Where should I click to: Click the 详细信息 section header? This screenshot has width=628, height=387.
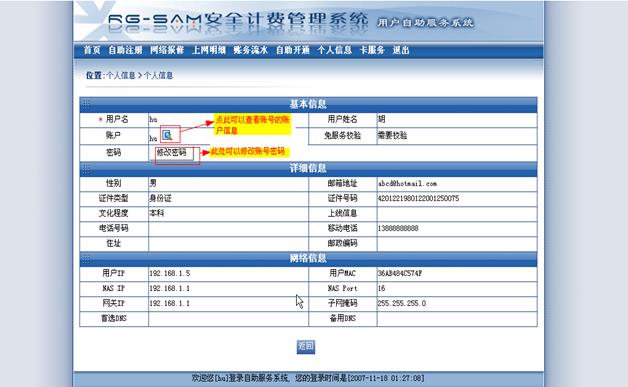308,168
